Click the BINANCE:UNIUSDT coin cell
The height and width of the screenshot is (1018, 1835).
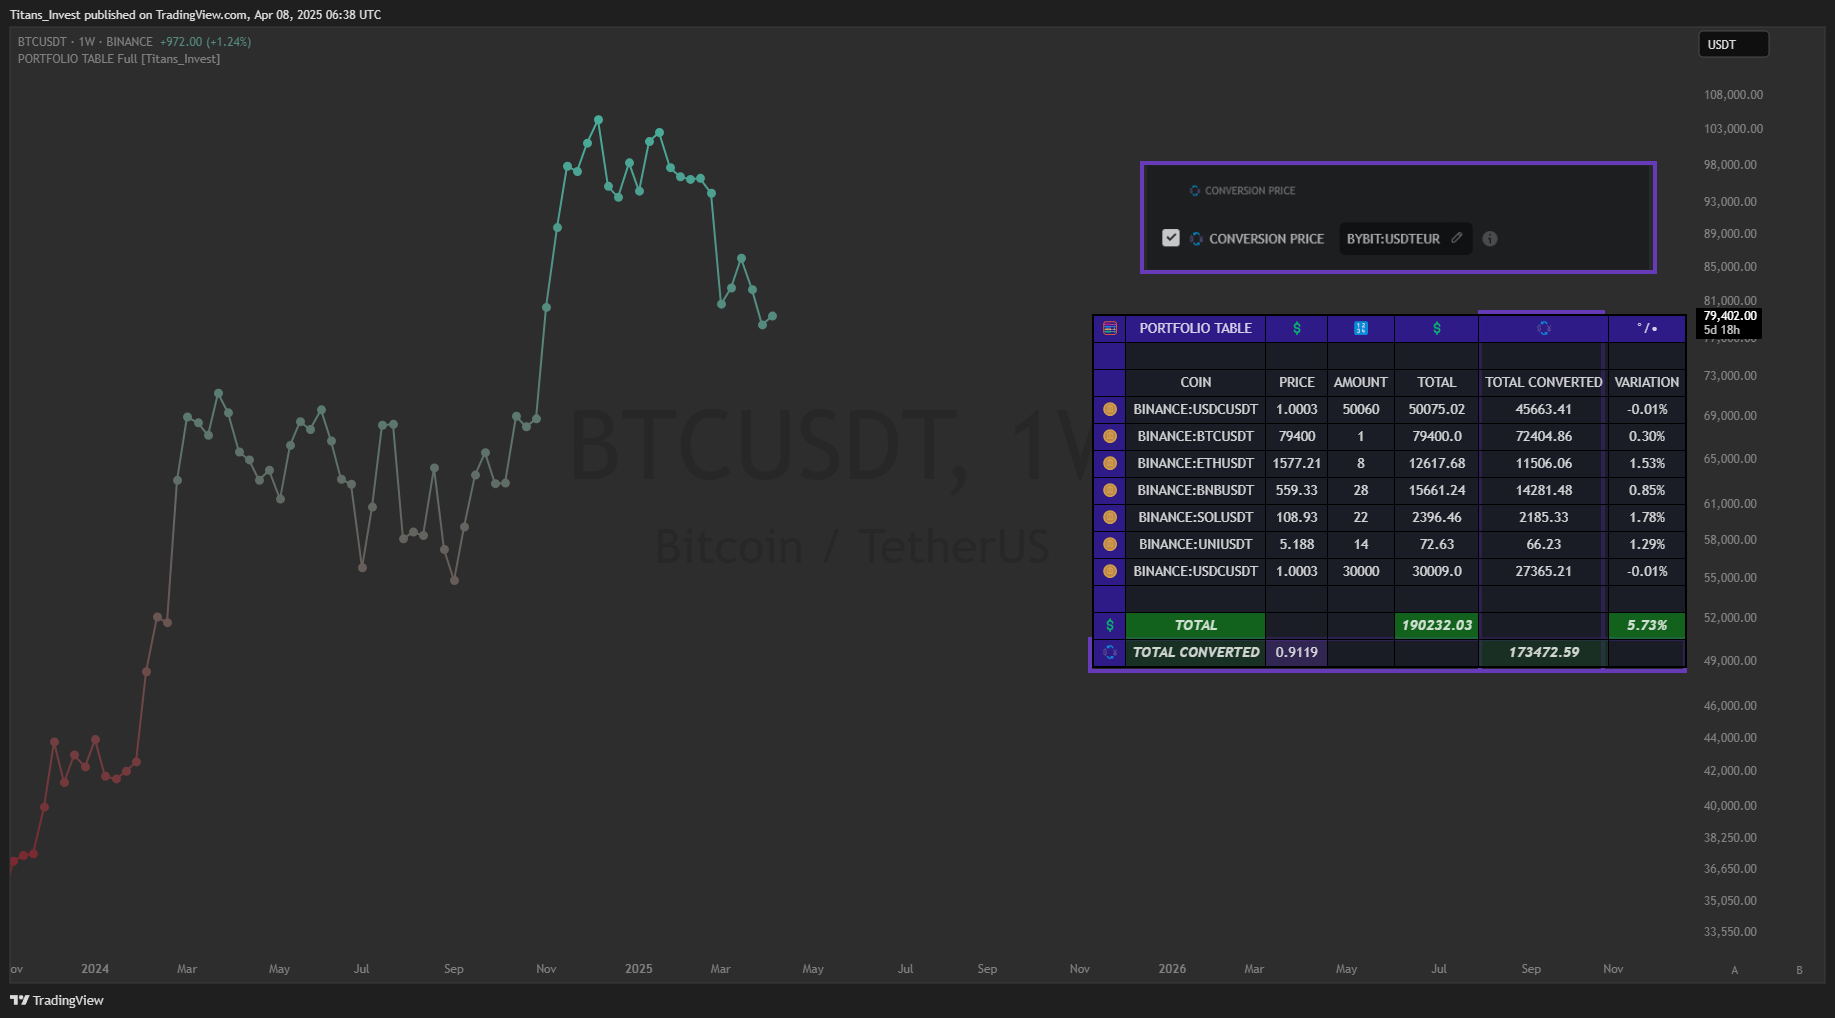point(1195,544)
